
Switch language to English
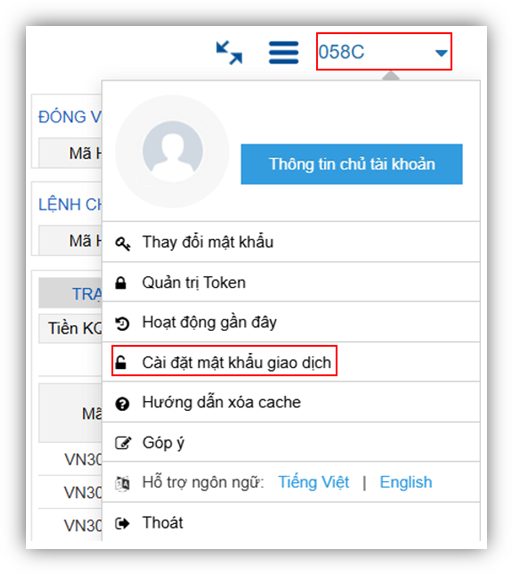coord(406,482)
